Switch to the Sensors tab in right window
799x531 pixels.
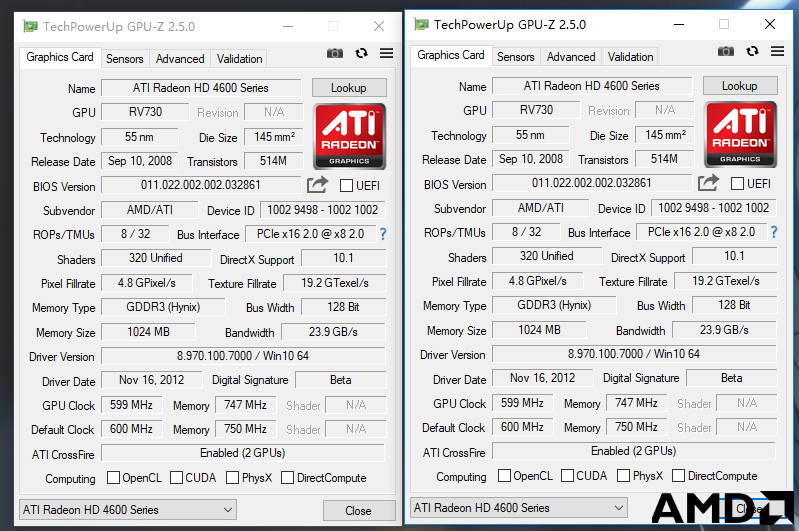pos(515,57)
